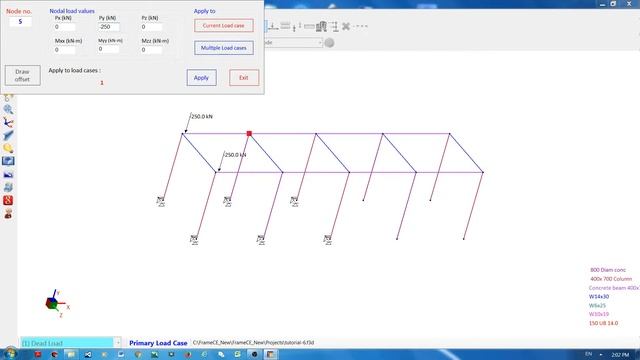Image resolution: width=640 pixels, height=360 pixels.
Task: Click the Px (kN) input field
Action: (64, 27)
